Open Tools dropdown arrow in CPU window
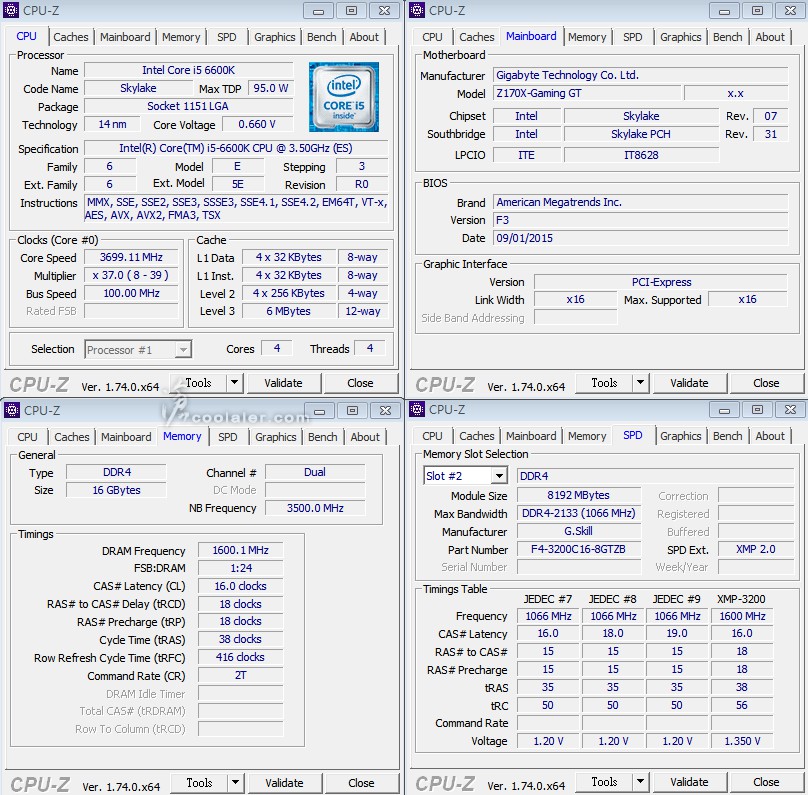The height and width of the screenshot is (795, 808). click(235, 383)
